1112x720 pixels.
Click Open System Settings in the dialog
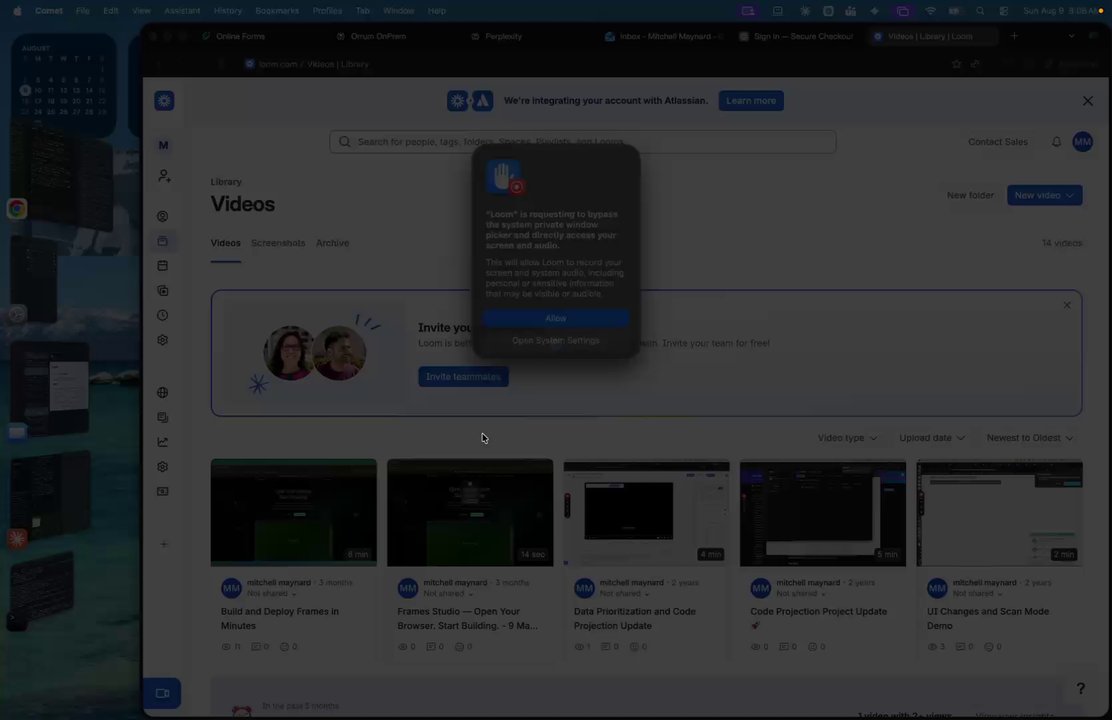[x=556, y=340]
